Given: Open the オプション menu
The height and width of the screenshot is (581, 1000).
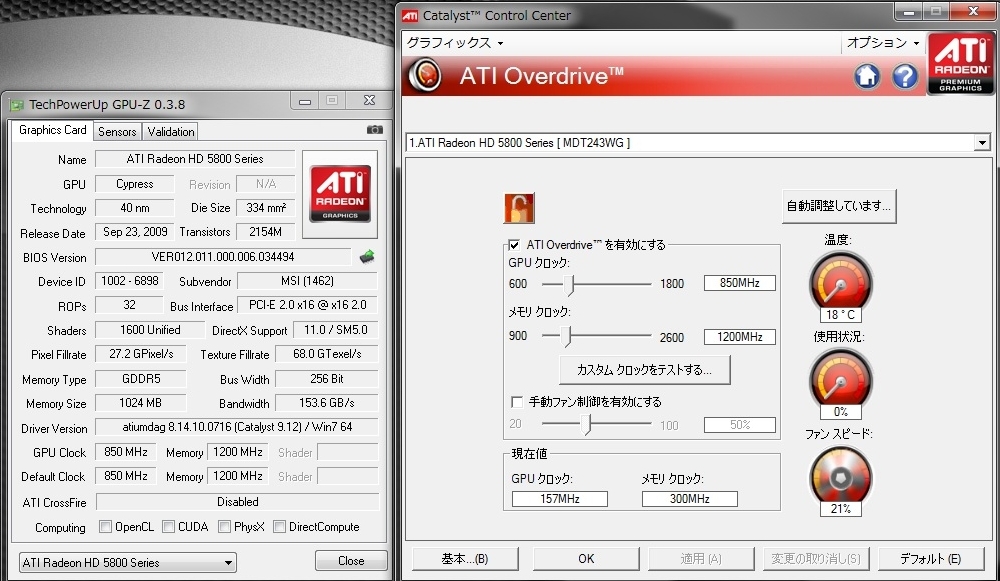Looking at the screenshot, I should coord(883,43).
